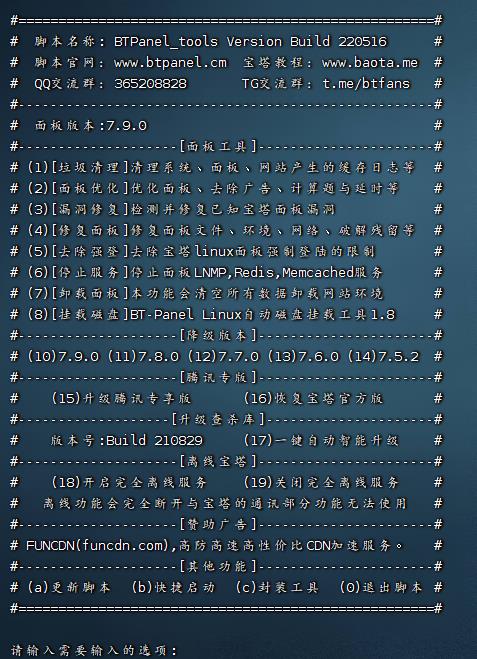Screen dimensions: 477x659
Task: Choose option (2) 面板优化 entry
Action: 213,189
